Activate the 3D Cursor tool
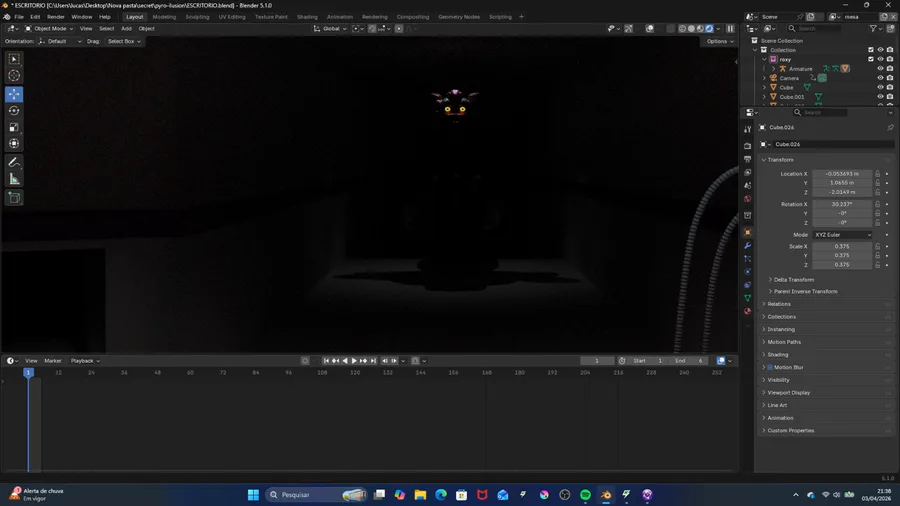The height and width of the screenshot is (506, 900). (14, 75)
